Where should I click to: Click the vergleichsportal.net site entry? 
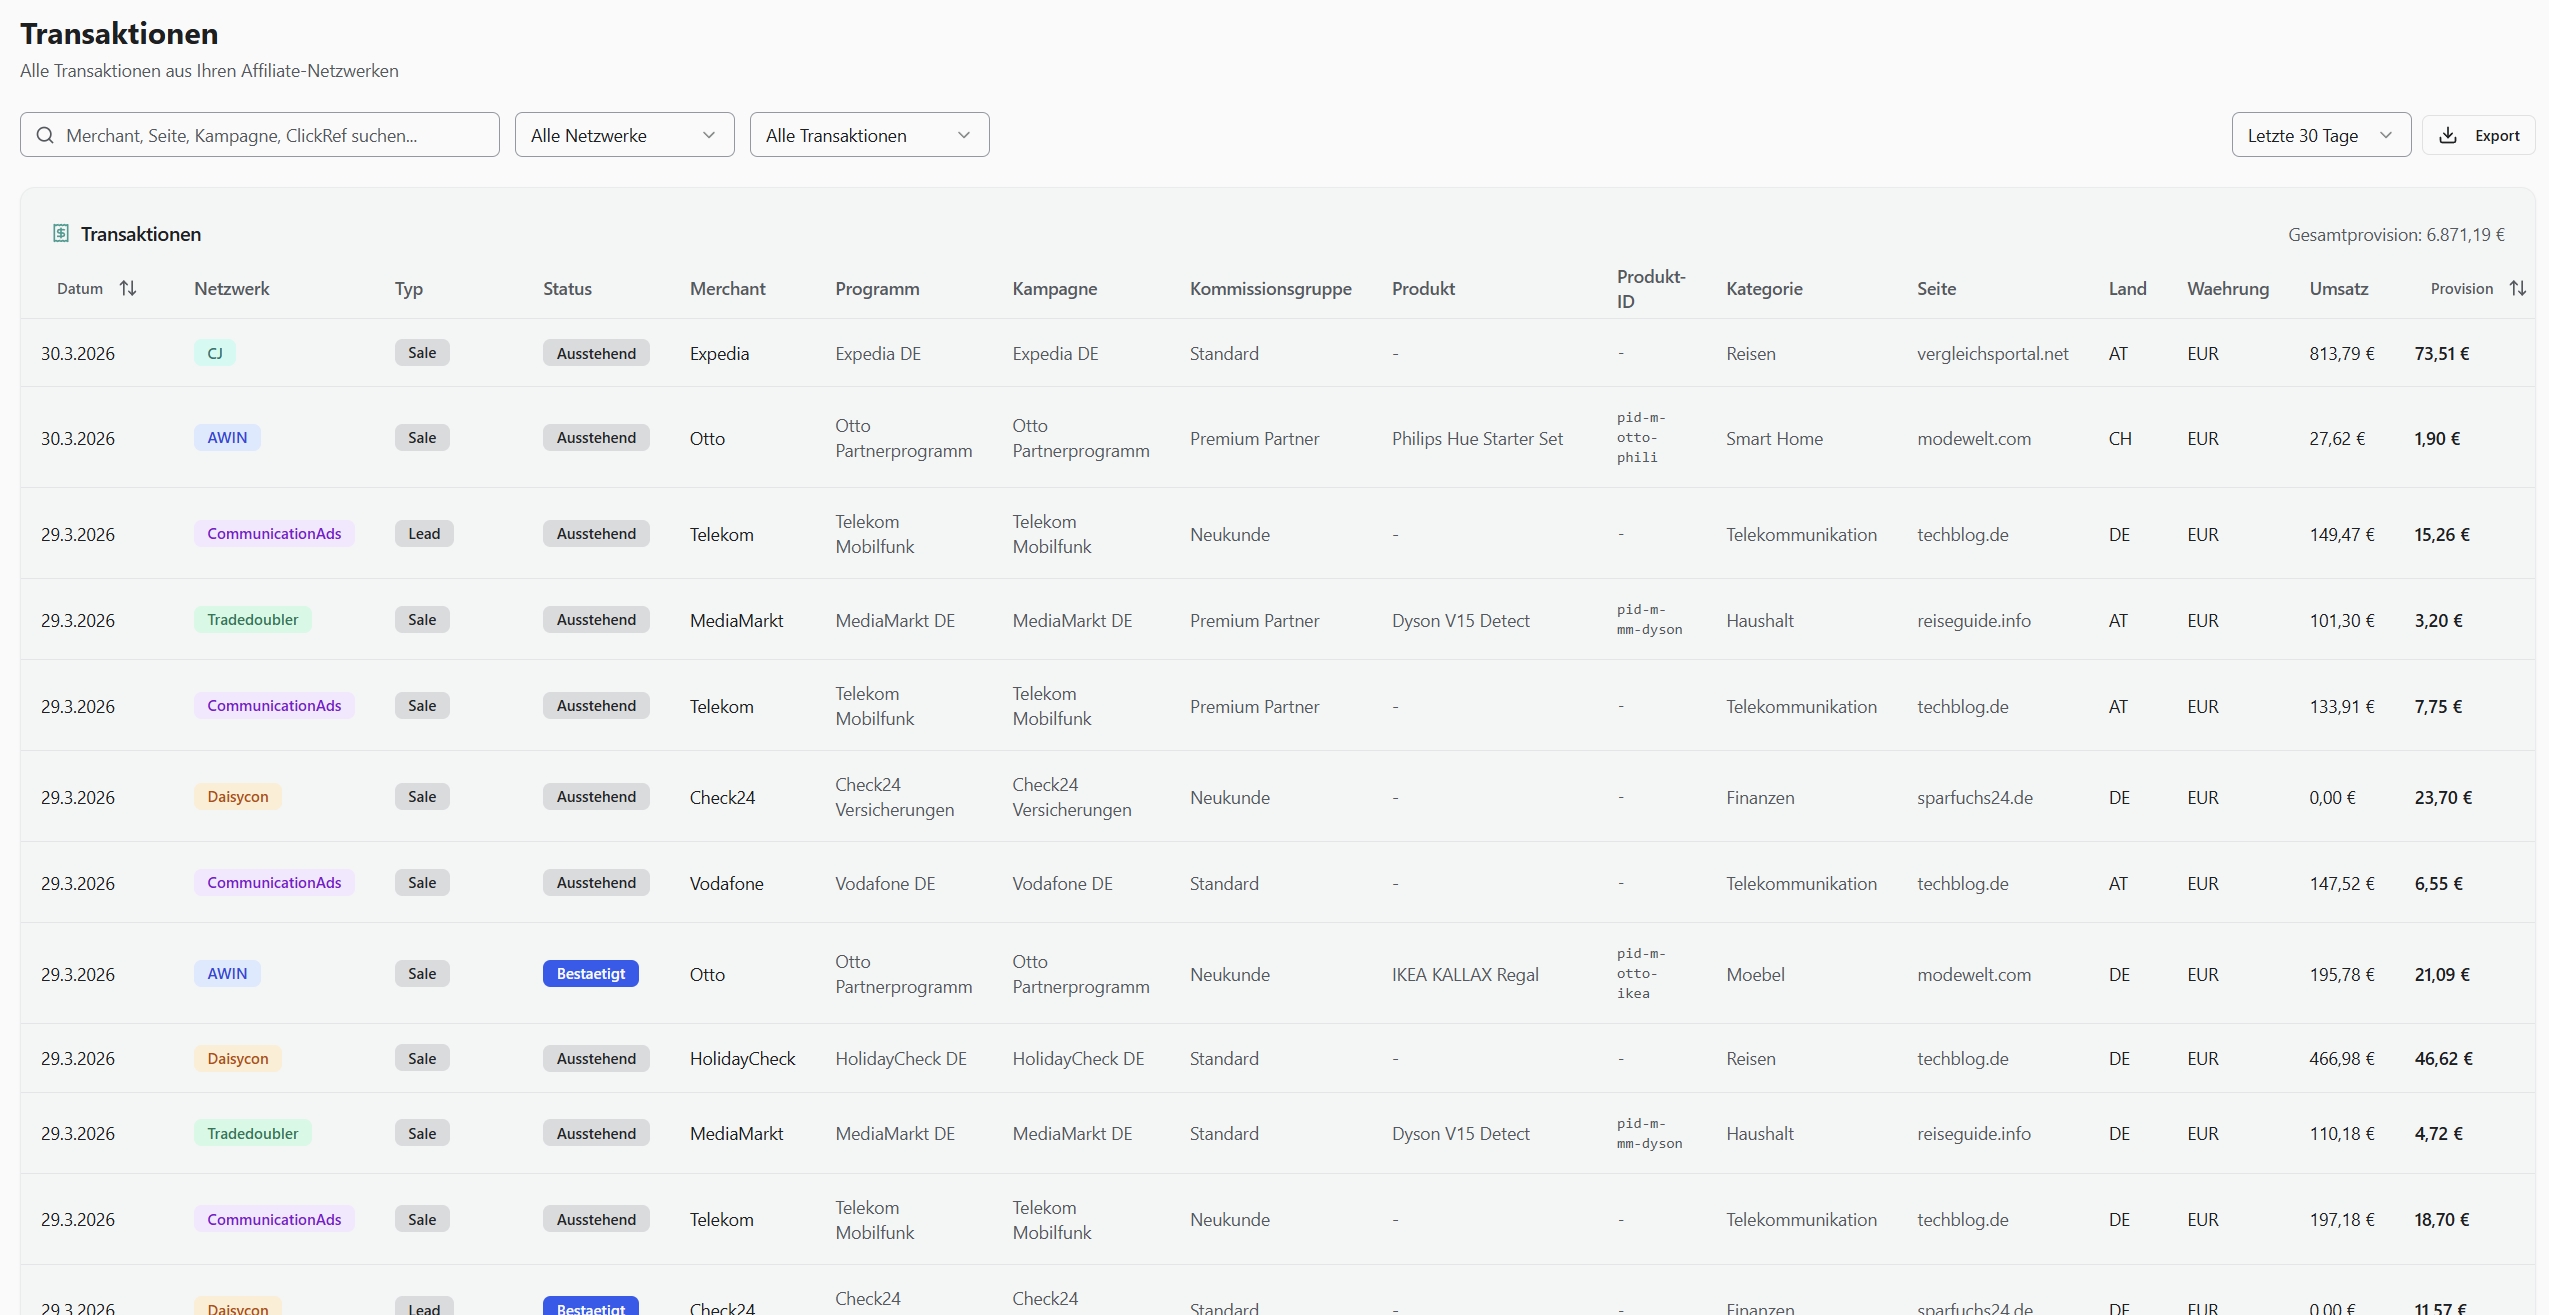[x=1993, y=352]
